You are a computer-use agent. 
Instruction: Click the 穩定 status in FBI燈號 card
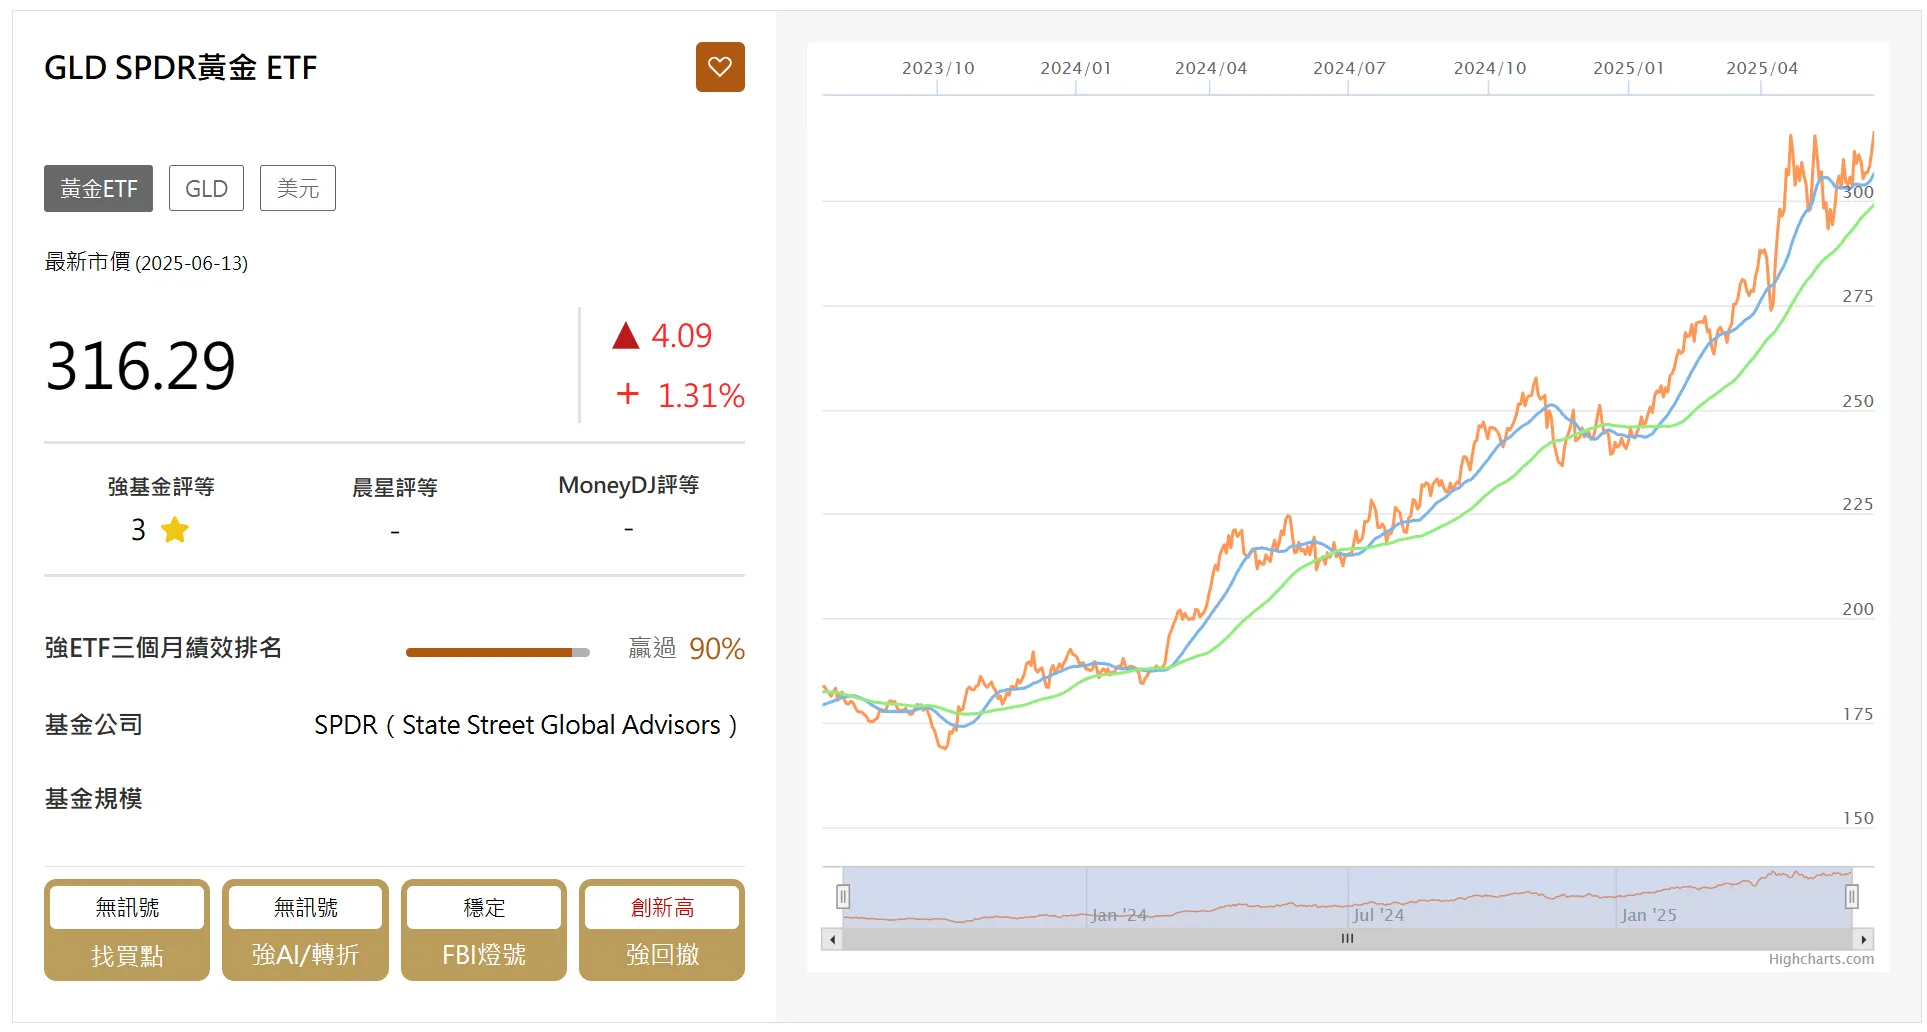(484, 907)
